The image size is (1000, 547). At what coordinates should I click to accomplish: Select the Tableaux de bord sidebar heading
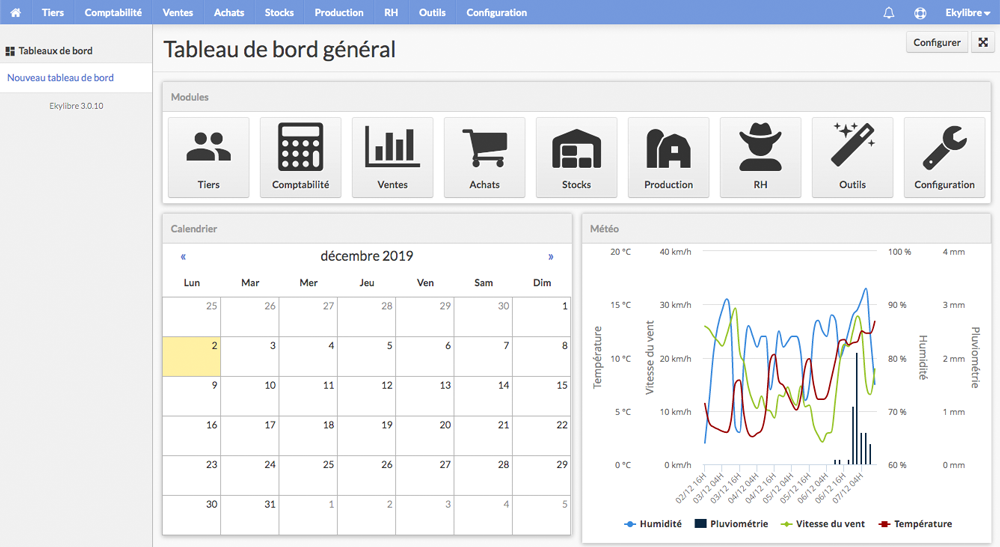click(x=55, y=51)
